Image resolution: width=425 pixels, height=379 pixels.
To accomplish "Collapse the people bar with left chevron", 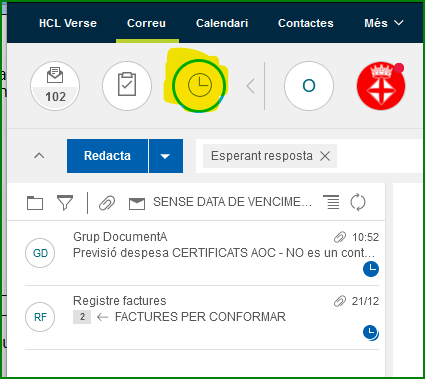I will pos(251,86).
